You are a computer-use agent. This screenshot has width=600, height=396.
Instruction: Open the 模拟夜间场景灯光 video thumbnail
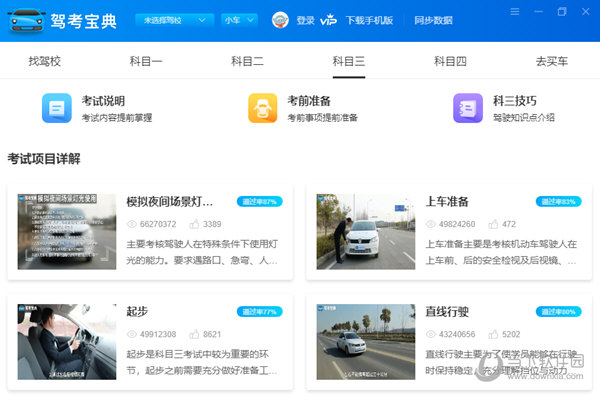coord(67,231)
